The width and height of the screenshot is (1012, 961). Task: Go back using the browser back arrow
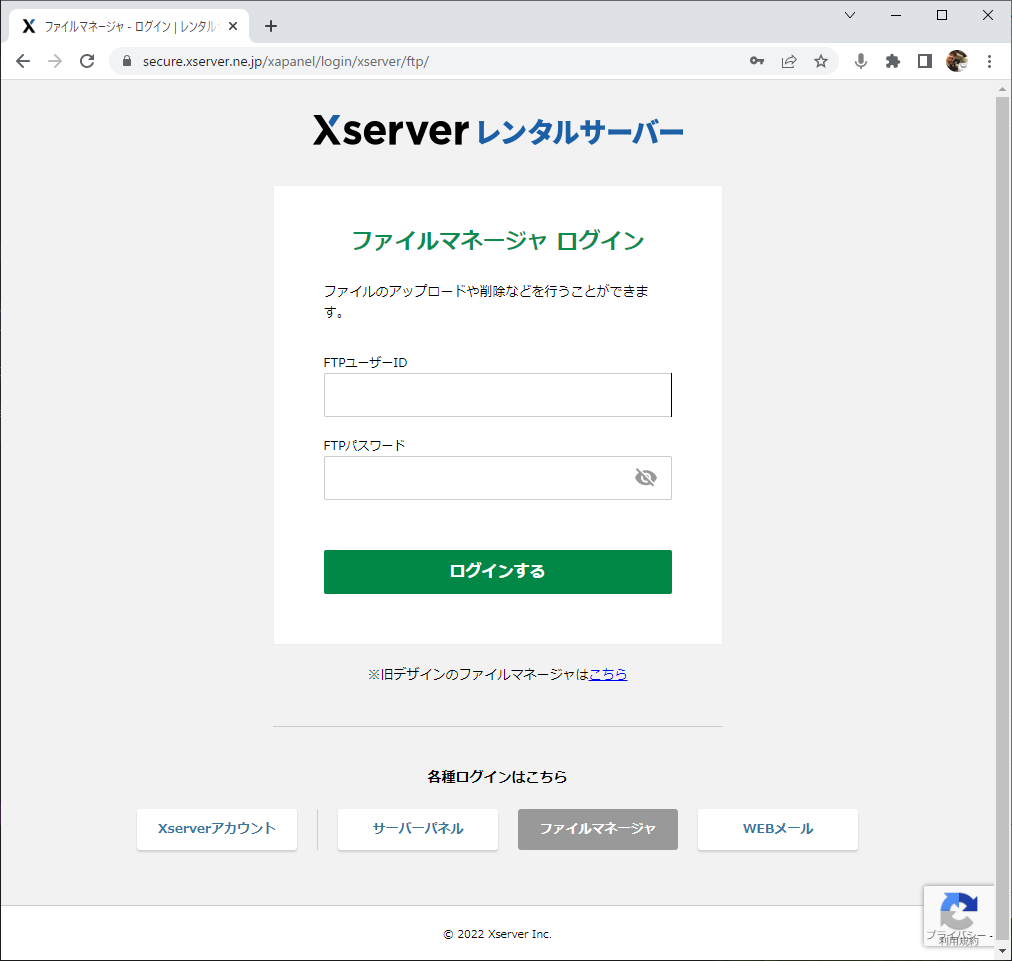[23, 61]
